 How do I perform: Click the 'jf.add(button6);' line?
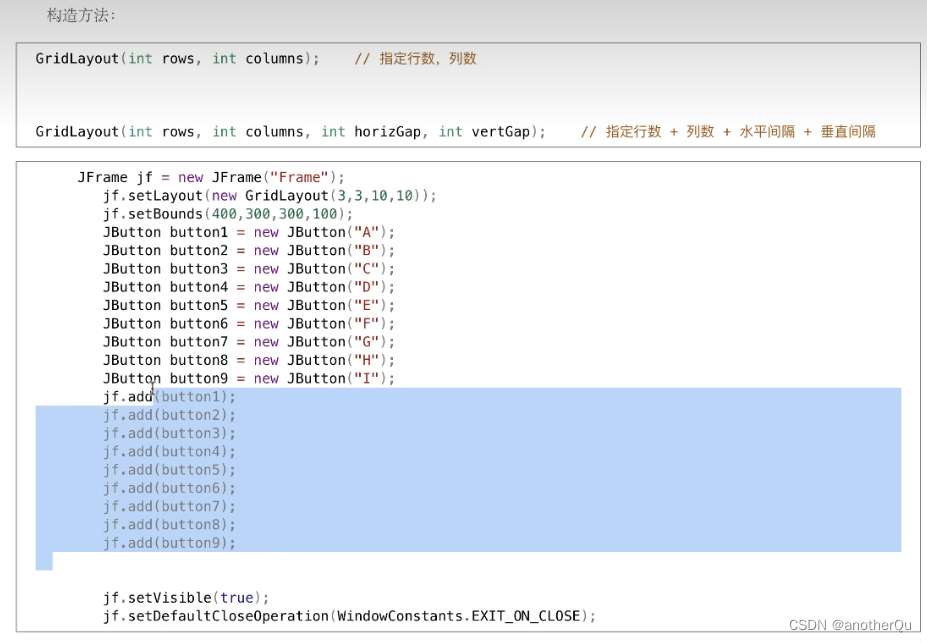tap(169, 488)
